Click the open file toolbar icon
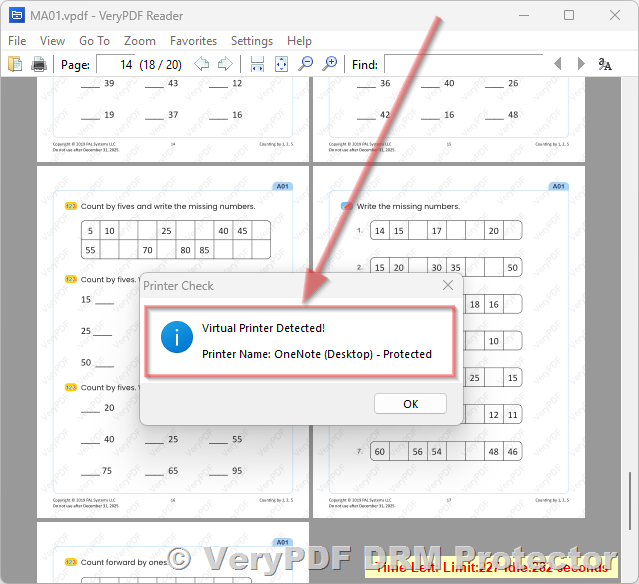Viewport: 639px width, 584px height. point(15,64)
